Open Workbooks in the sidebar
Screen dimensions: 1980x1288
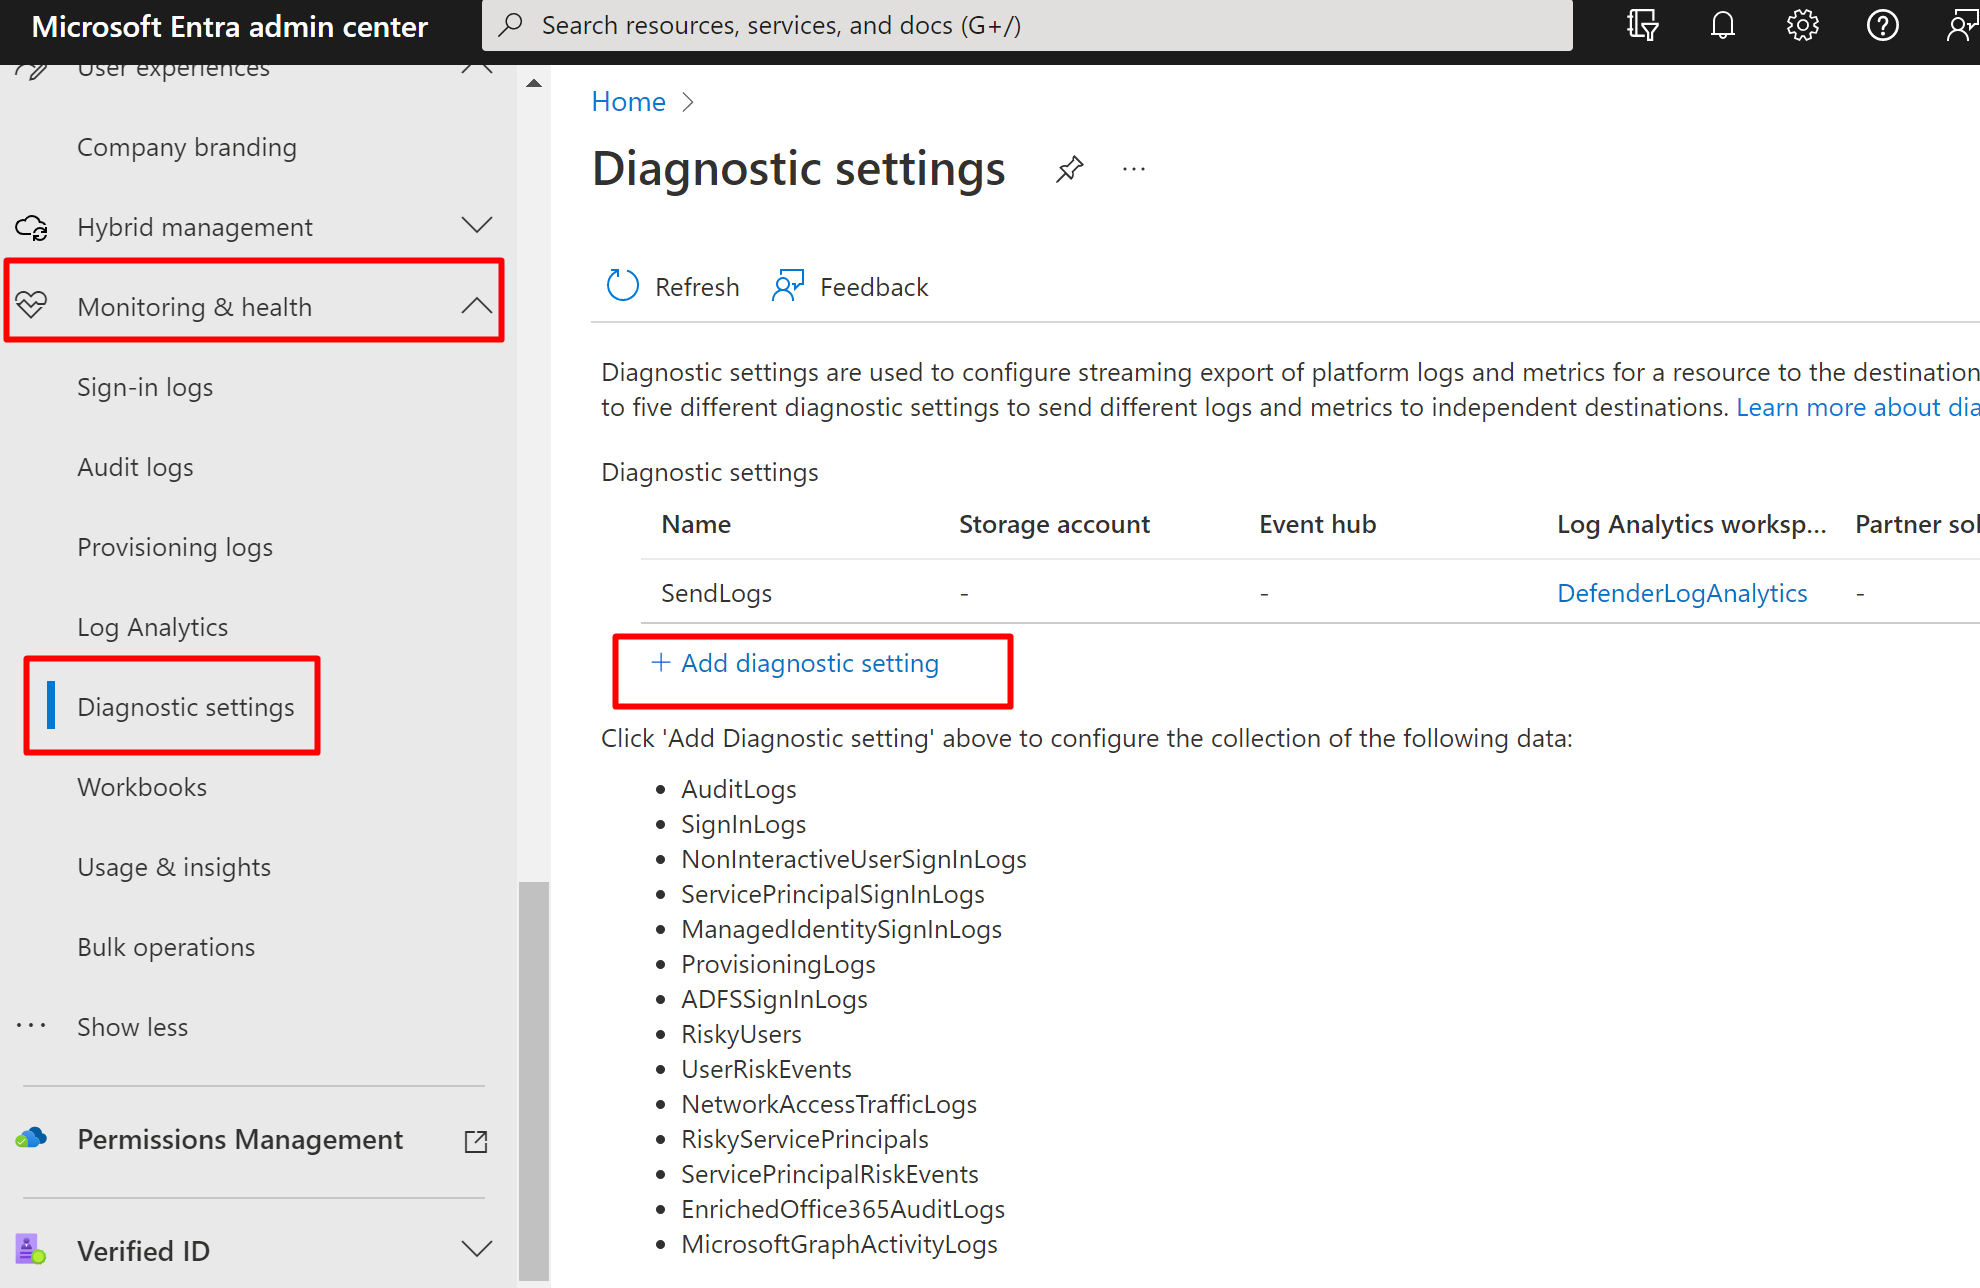coord(142,787)
